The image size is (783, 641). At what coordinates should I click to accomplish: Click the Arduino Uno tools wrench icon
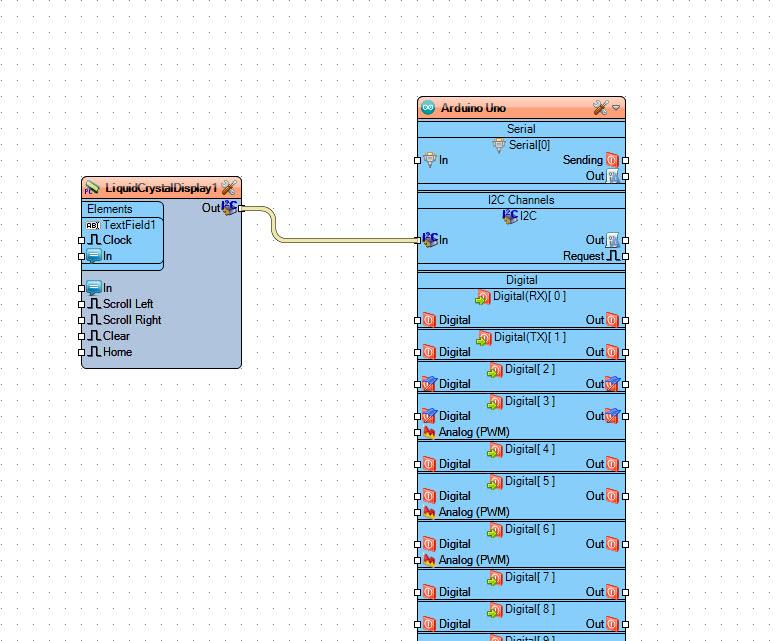coord(600,108)
